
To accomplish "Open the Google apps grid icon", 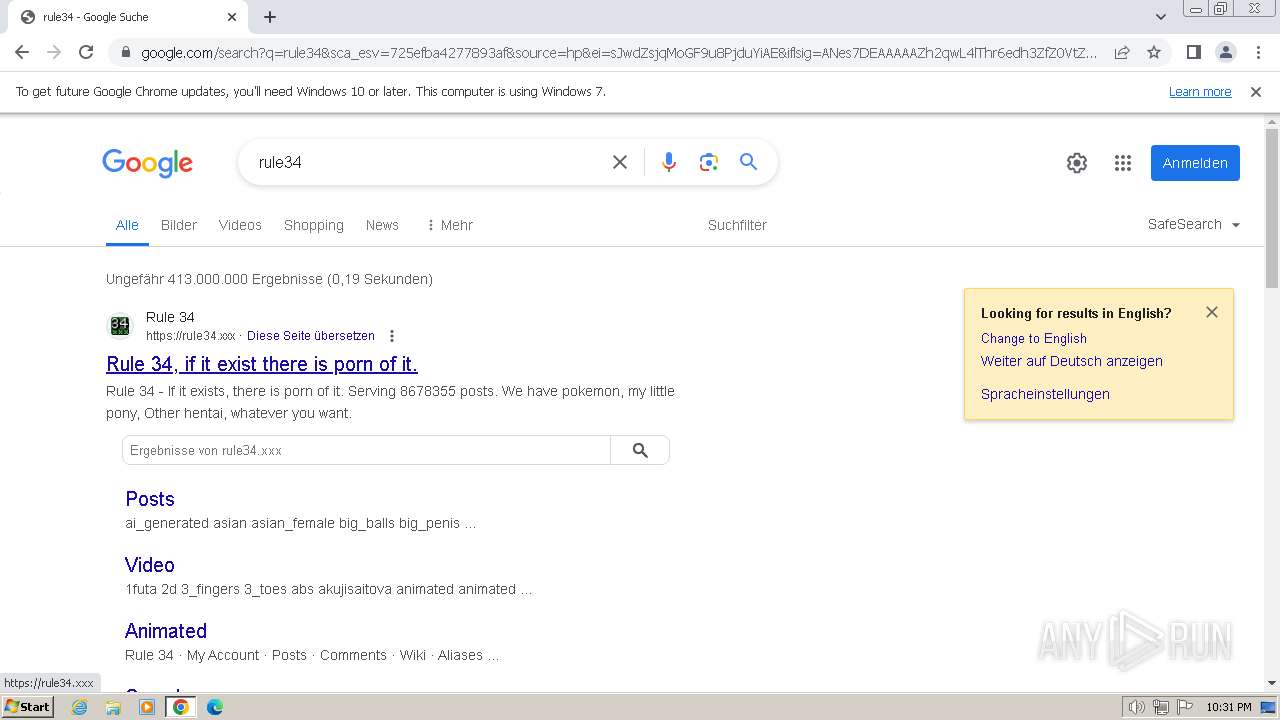I will point(1123,163).
